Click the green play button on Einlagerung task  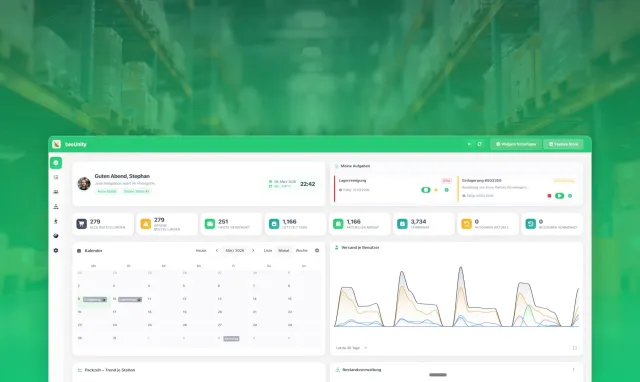(559, 196)
